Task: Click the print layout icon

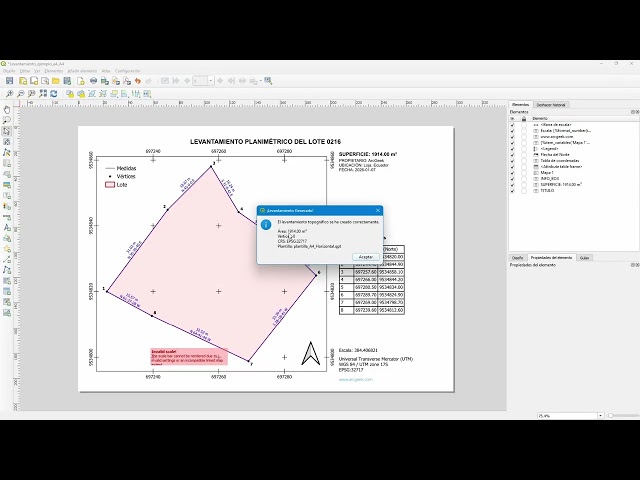Action: pos(93,81)
